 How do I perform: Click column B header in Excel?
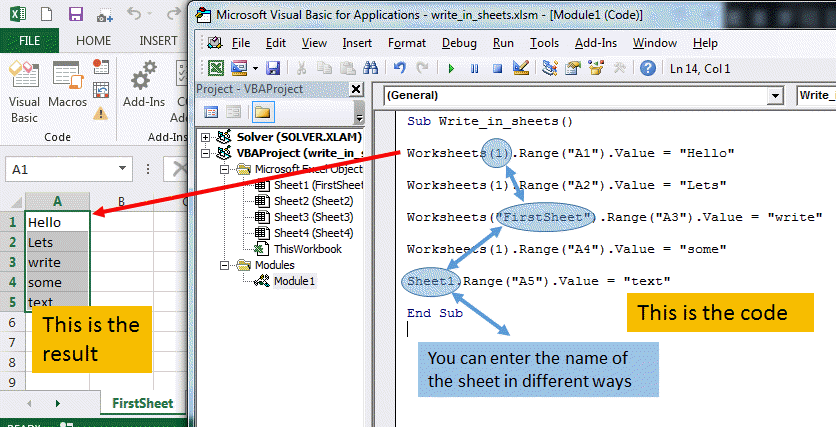[x=122, y=202]
